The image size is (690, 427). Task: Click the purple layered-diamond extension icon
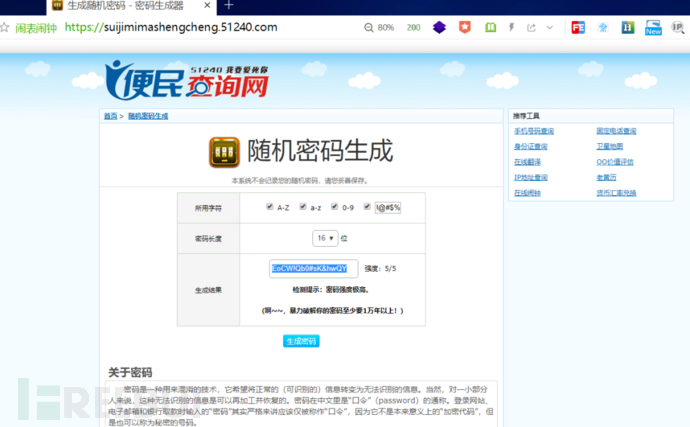click(439, 27)
